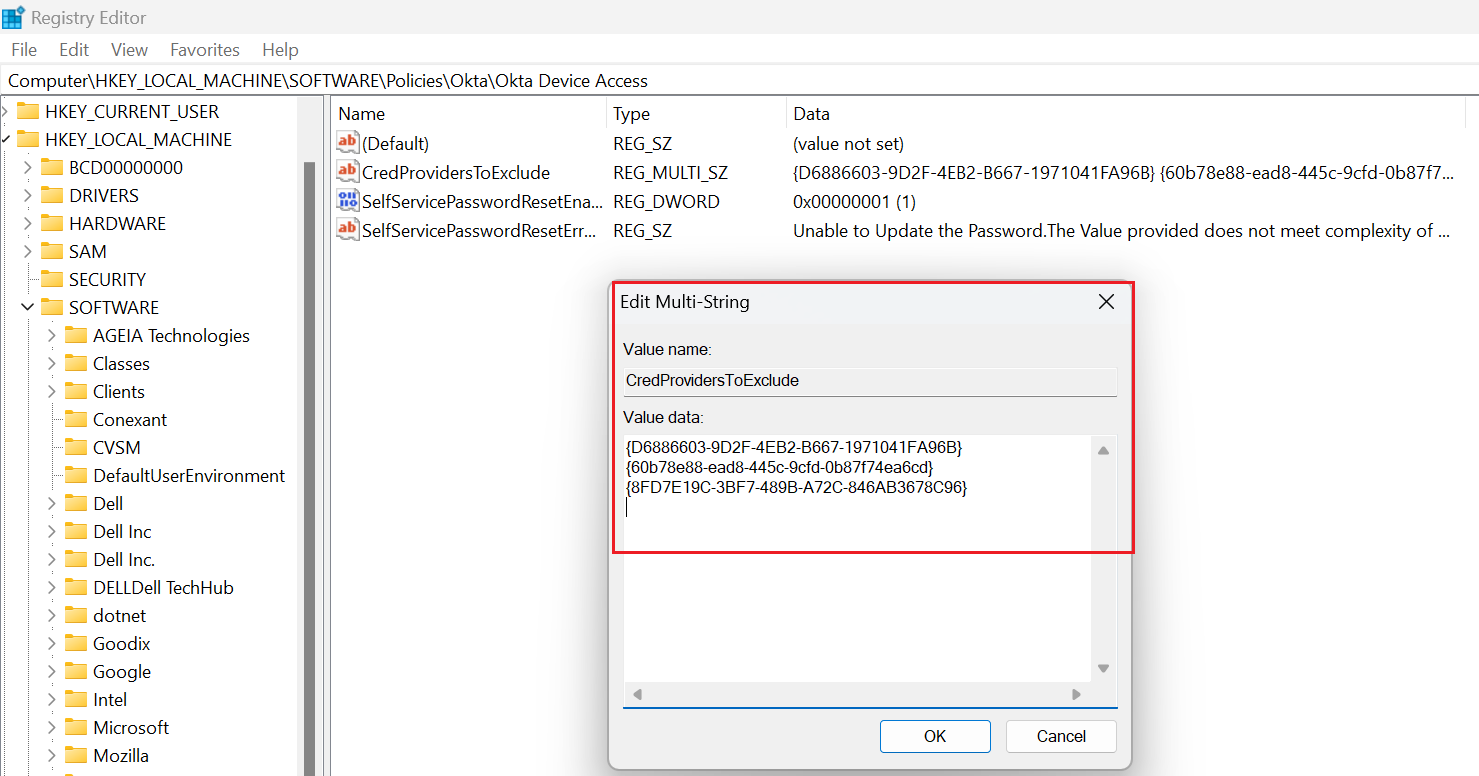This screenshot has width=1479, height=776.
Task: Click the Dell folder icon
Action: pyautogui.click(x=76, y=504)
